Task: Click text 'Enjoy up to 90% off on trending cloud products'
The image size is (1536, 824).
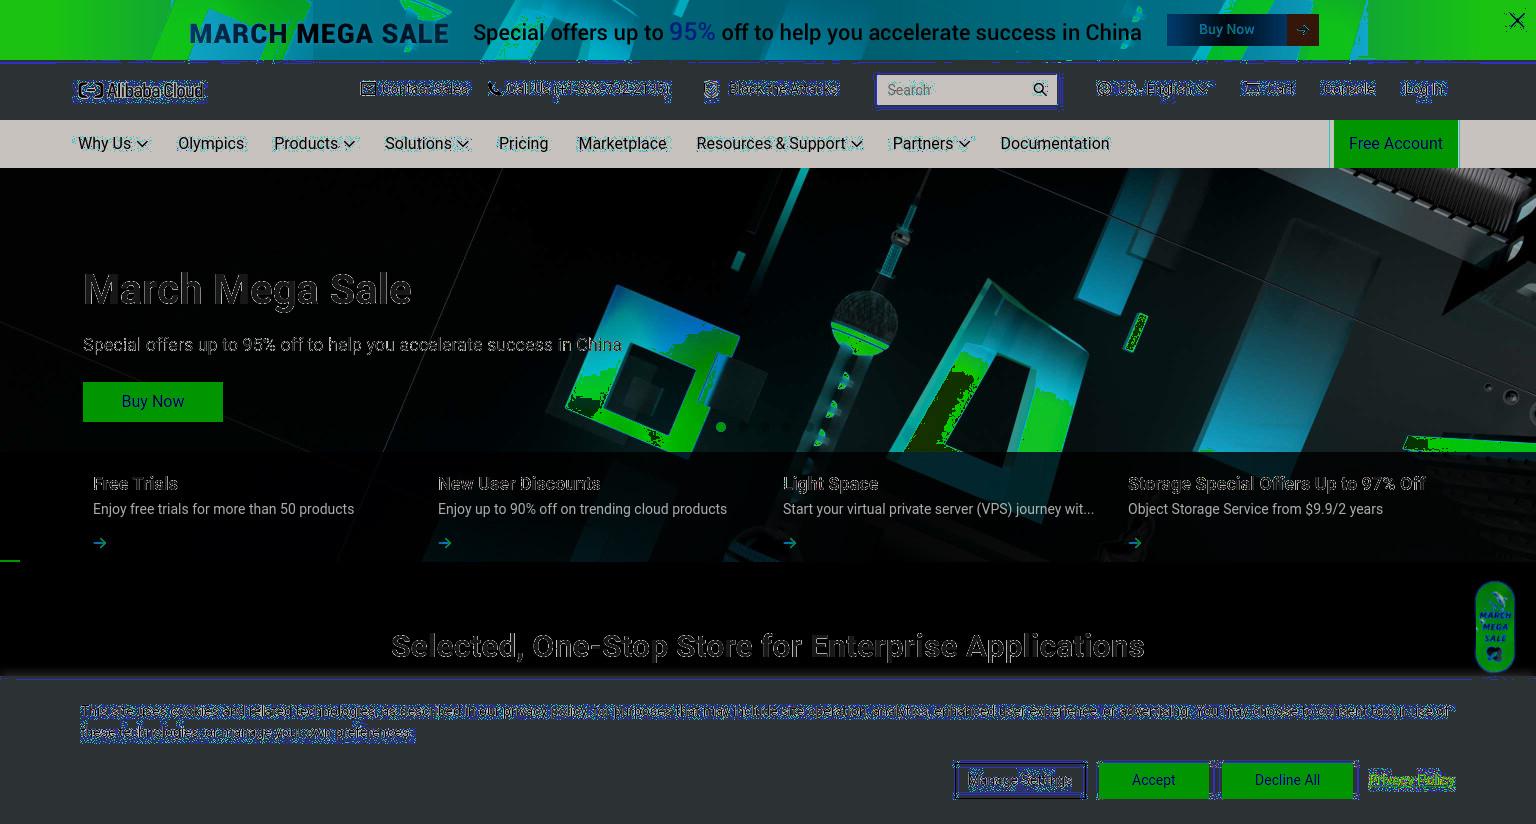Action: (582, 509)
